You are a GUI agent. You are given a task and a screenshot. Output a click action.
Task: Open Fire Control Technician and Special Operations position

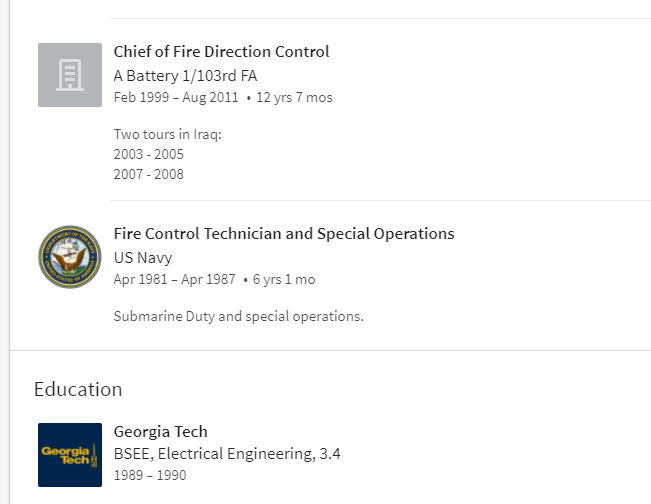click(284, 234)
